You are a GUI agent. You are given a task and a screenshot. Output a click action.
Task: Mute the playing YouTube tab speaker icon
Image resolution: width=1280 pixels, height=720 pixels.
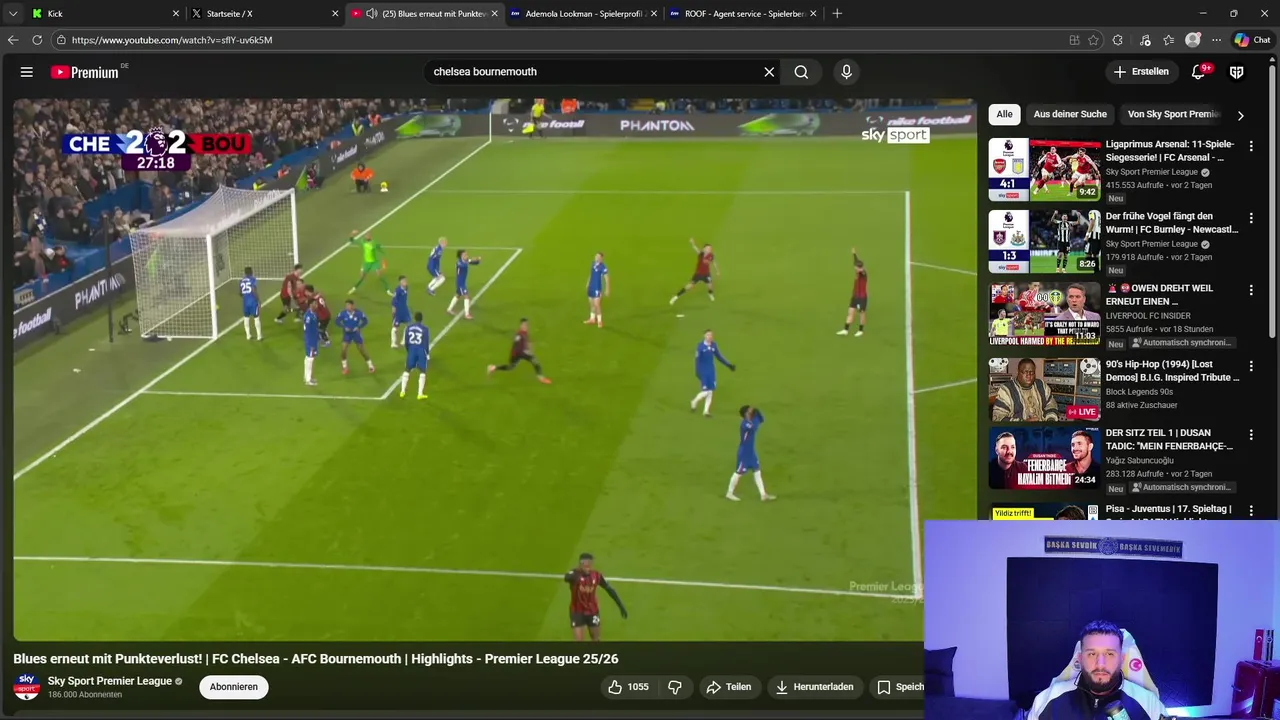tap(371, 14)
